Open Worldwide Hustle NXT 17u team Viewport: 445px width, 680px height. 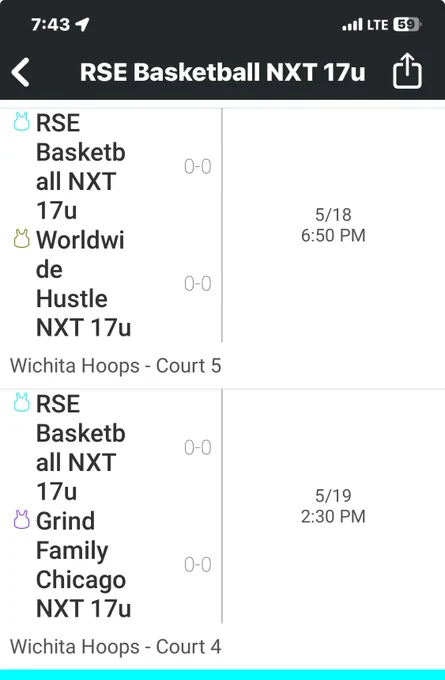[83, 284]
